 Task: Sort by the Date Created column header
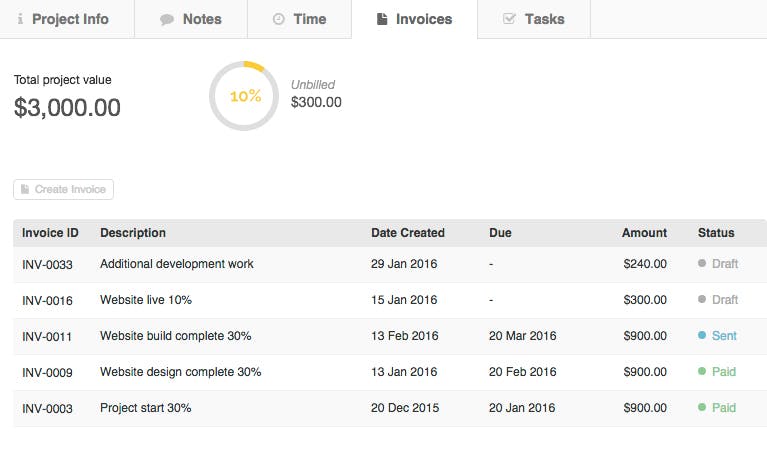coord(407,233)
